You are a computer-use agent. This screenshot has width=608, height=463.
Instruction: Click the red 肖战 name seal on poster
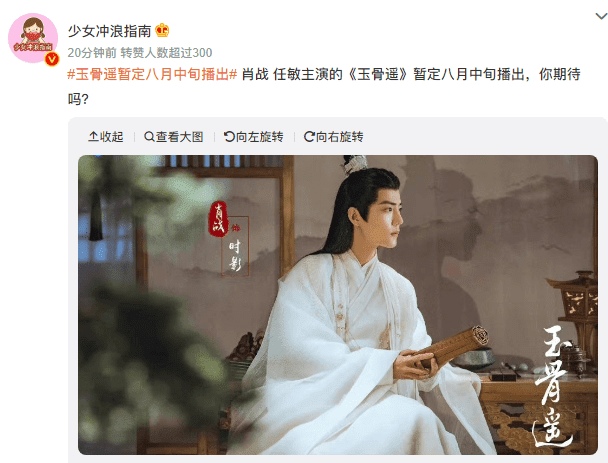point(218,219)
